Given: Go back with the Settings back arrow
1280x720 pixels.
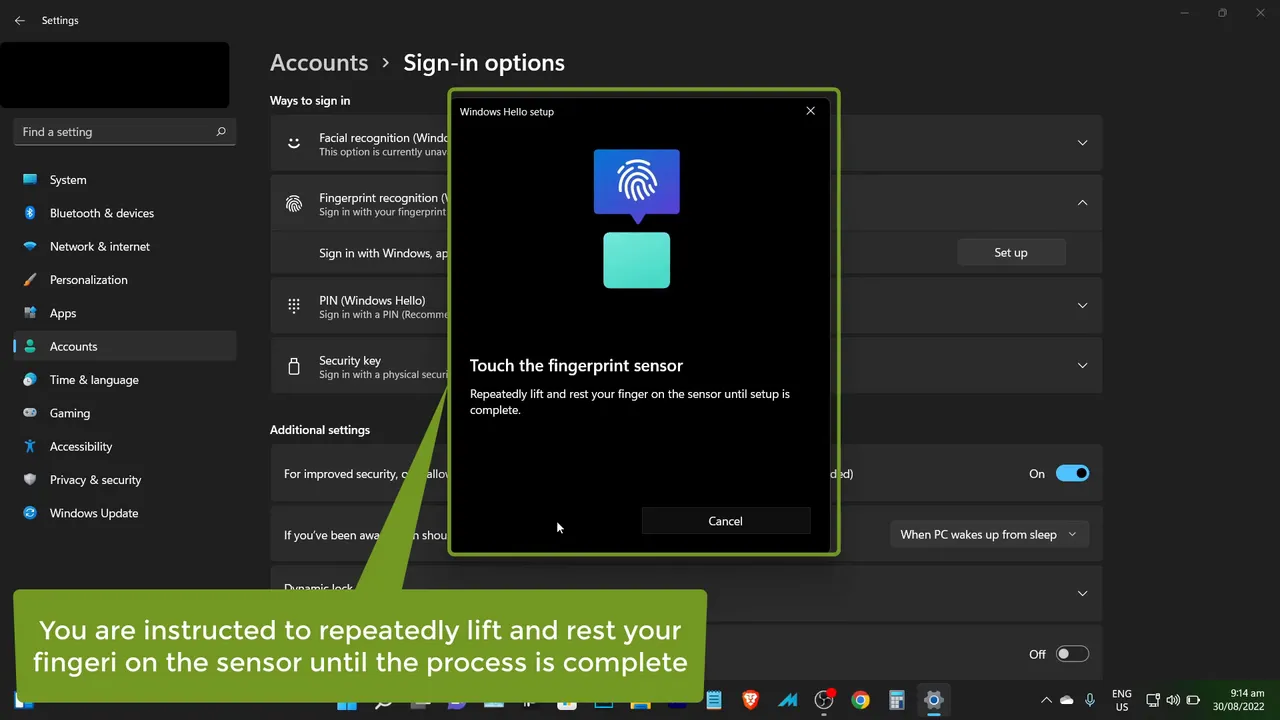Looking at the screenshot, I should tap(19, 20).
